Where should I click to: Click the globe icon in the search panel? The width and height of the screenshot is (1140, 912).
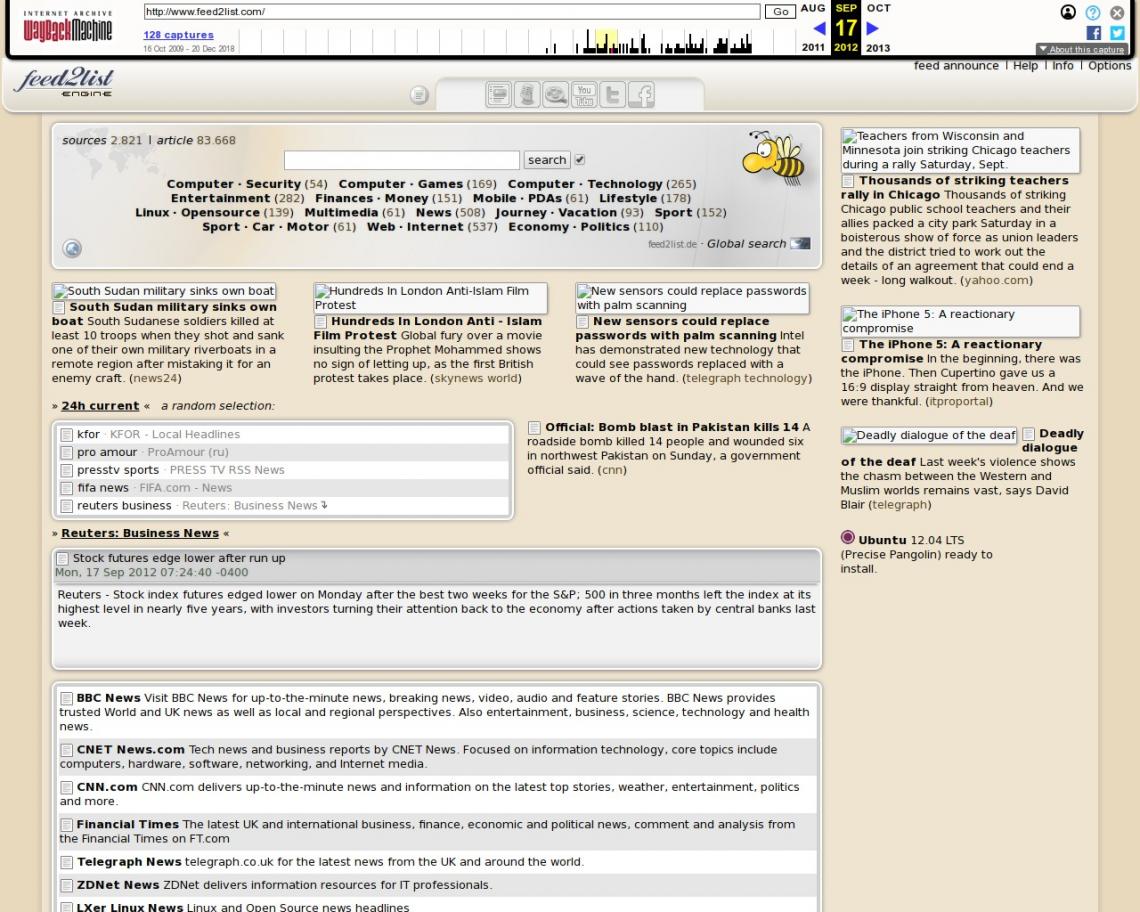(x=72, y=249)
